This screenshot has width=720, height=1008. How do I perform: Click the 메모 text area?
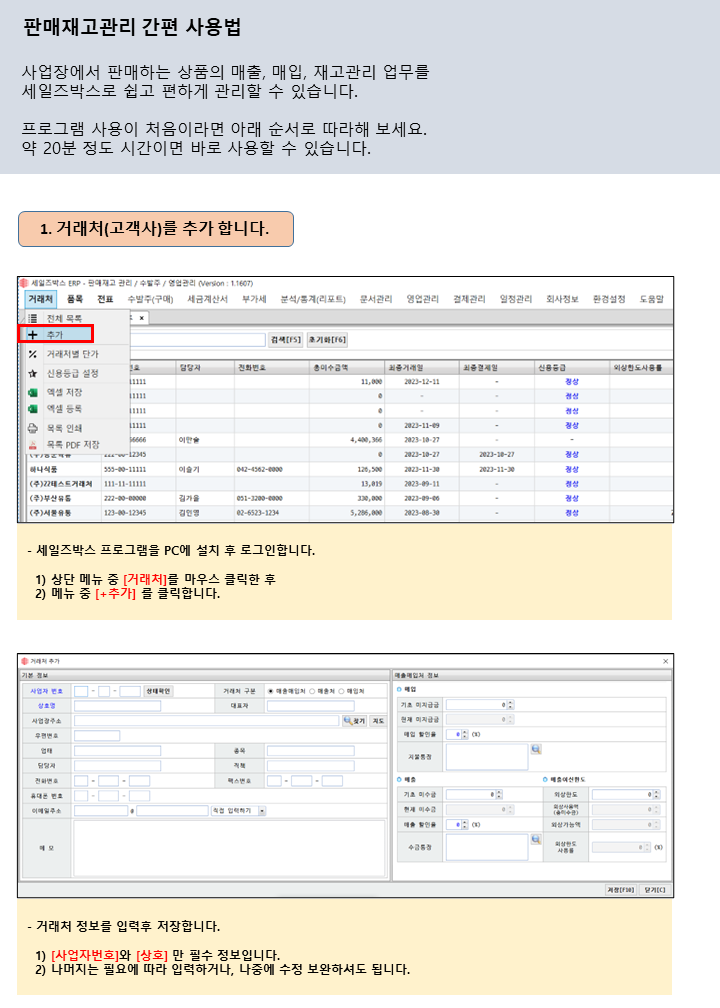(230, 848)
